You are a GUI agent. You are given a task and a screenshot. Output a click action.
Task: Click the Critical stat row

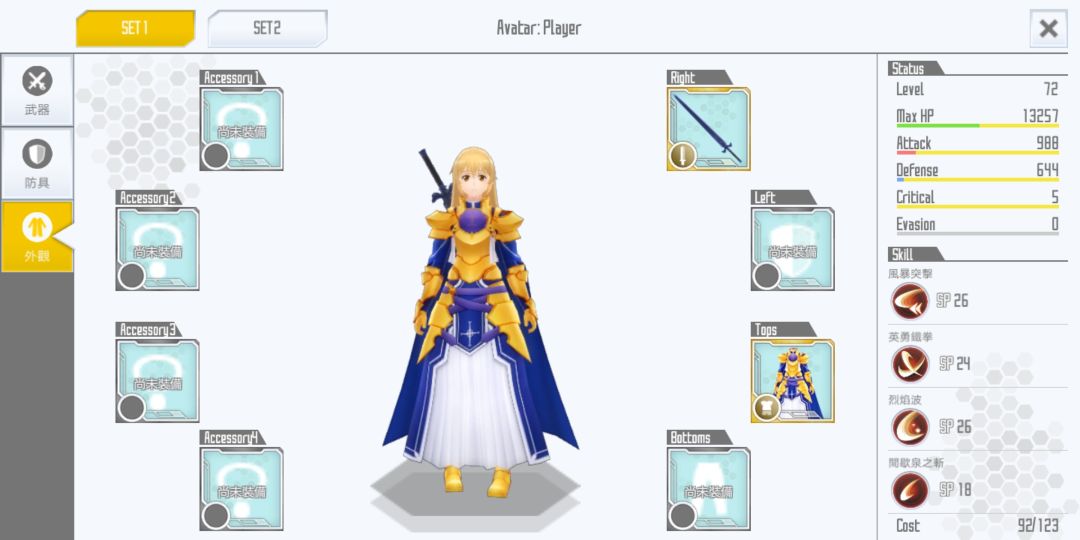pos(977,198)
